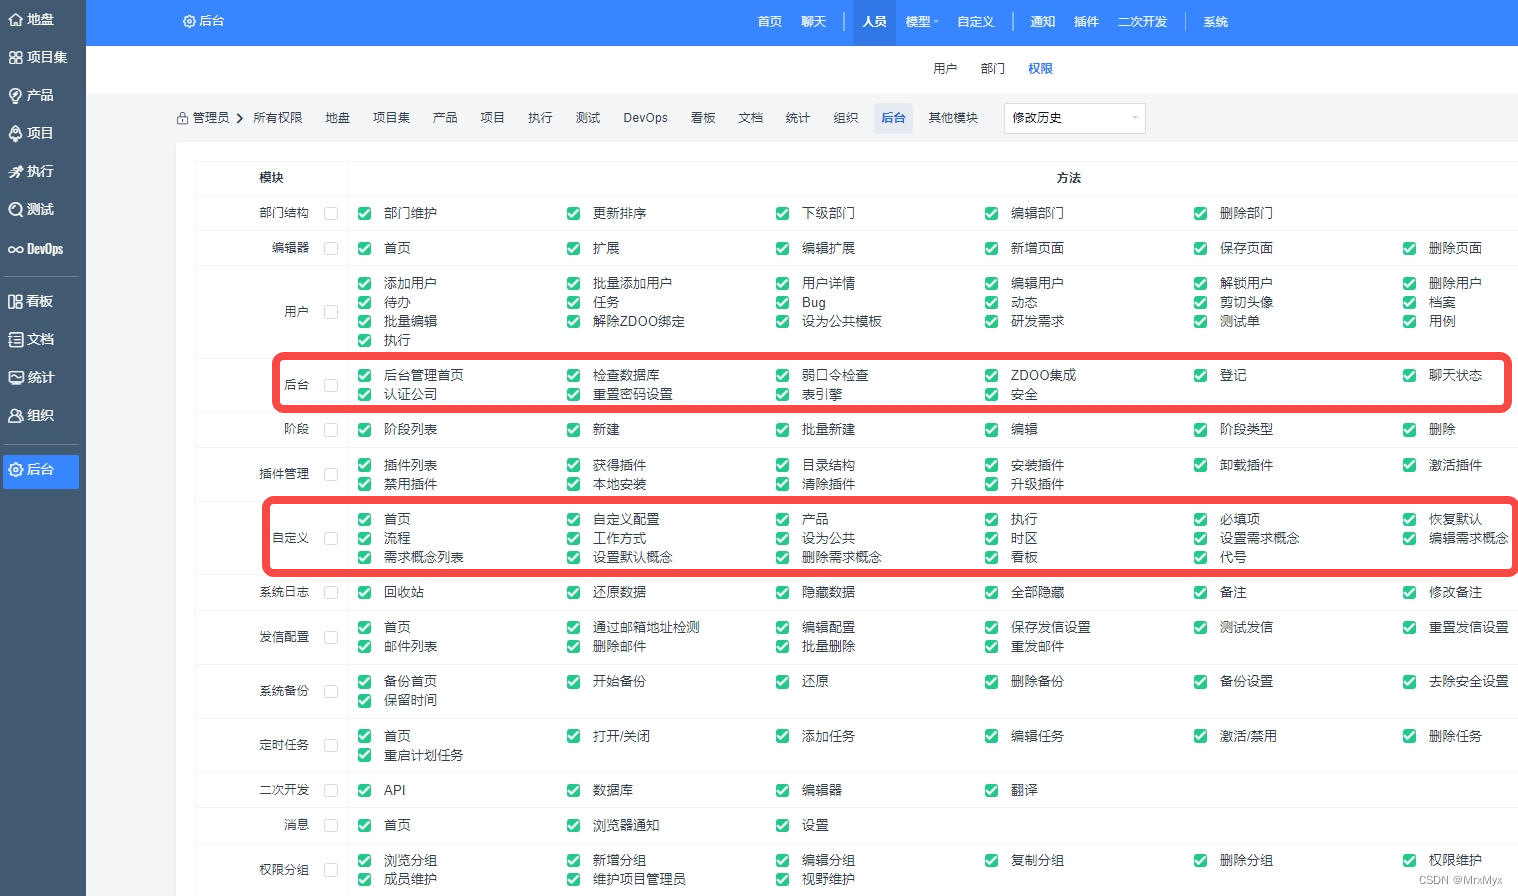Click the 管理员 lock breadcrumb
1518x896 pixels.
[x=203, y=118]
